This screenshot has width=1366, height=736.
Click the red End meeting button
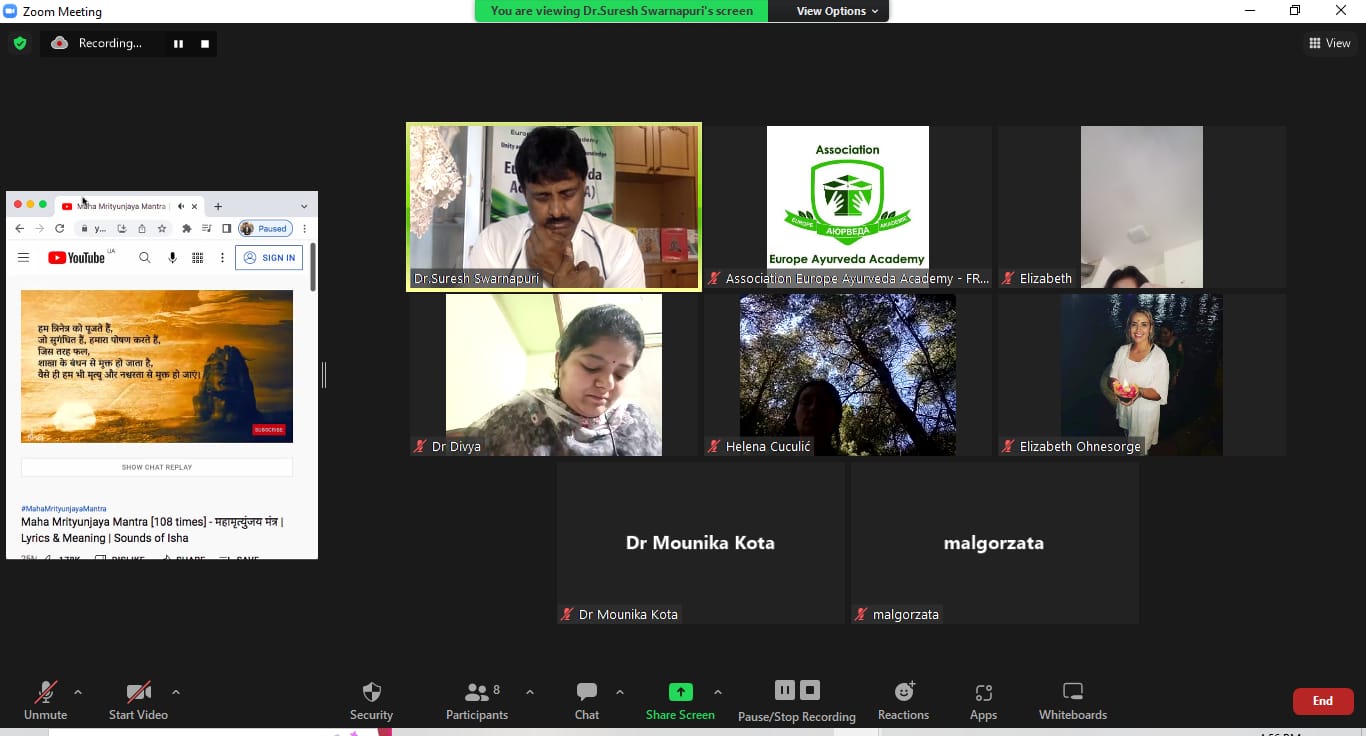click(1322, 701)
